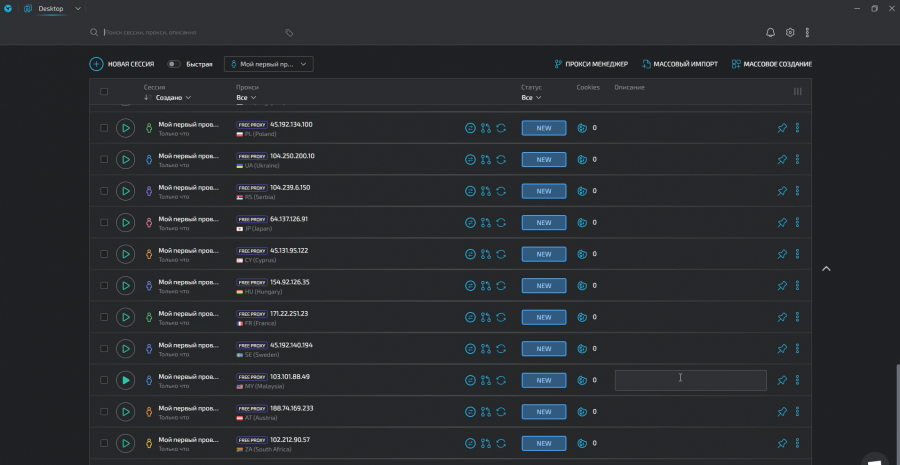The image size is (900, 465).
Task: Click the Cookies column header
Action: click(588, 88)
